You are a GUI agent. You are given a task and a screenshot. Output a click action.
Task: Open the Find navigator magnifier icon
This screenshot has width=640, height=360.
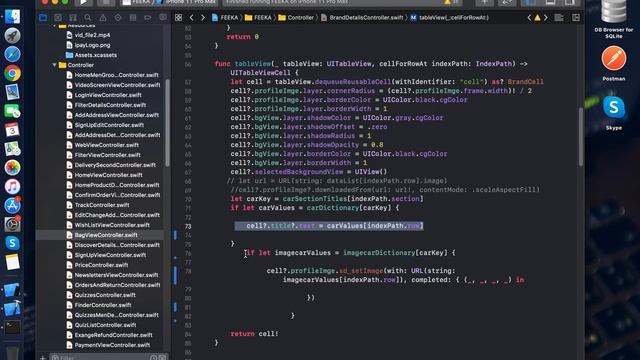tap(88, 18)
